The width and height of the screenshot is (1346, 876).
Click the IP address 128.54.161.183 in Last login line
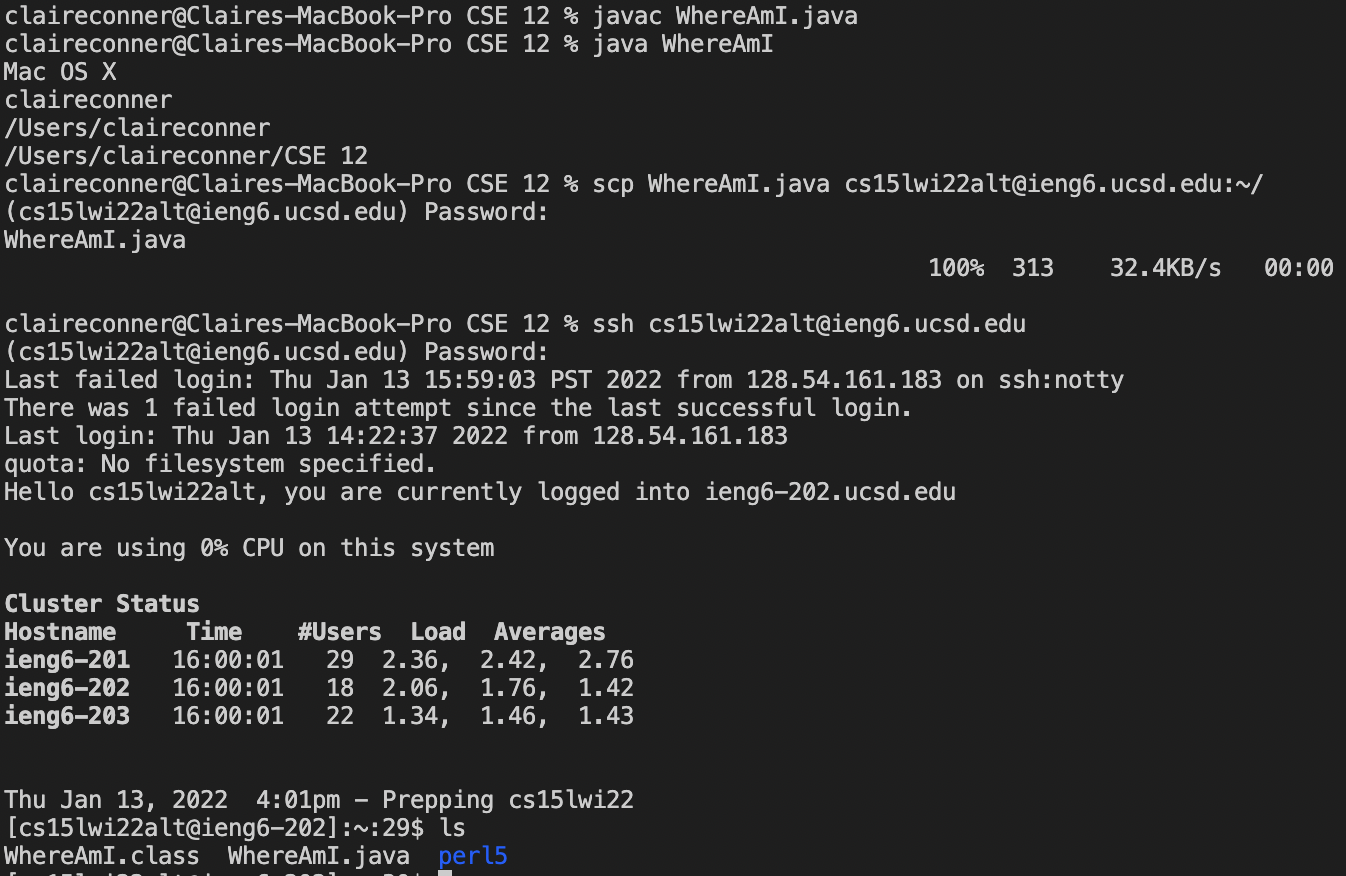point(690,436)
